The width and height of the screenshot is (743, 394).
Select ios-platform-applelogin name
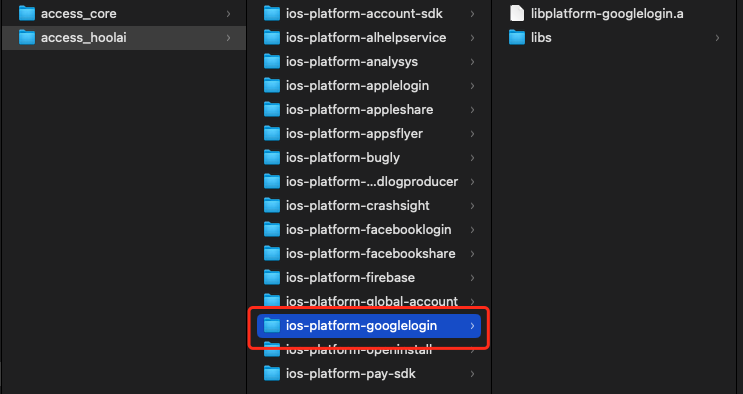click(x=357, y=85)
